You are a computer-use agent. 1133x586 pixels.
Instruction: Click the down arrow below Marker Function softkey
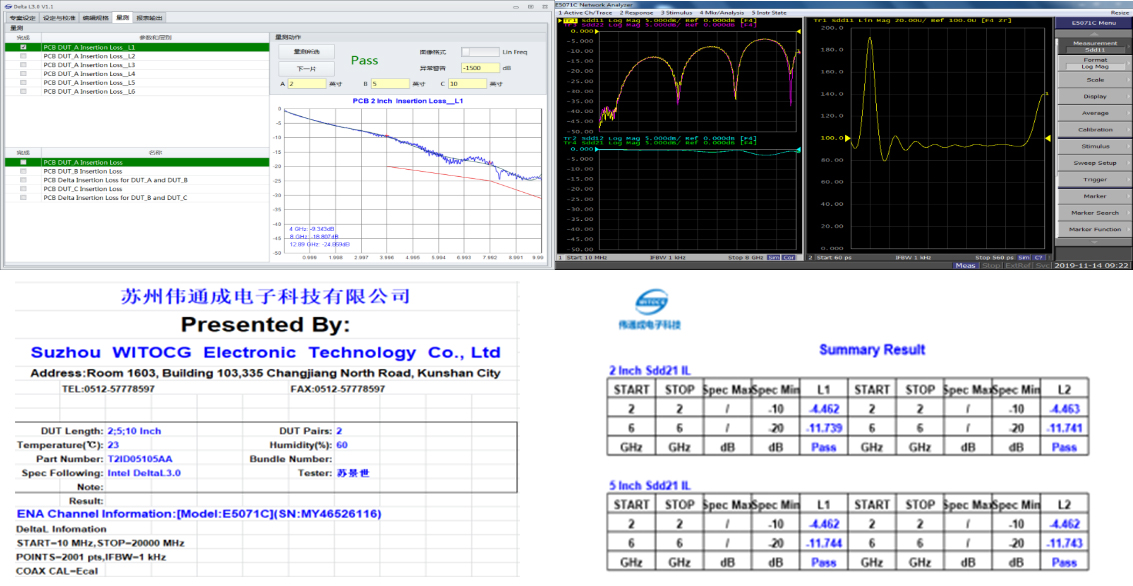pyautogui.click(x=1095, y=241)
